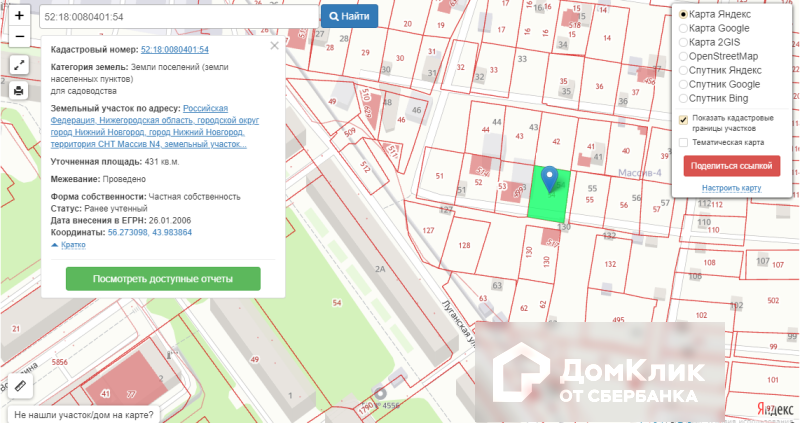Viewport: 800px width, 423px height.
Task: Click Не нашли участок/дом на карте? button
Action: click(84, 415)
